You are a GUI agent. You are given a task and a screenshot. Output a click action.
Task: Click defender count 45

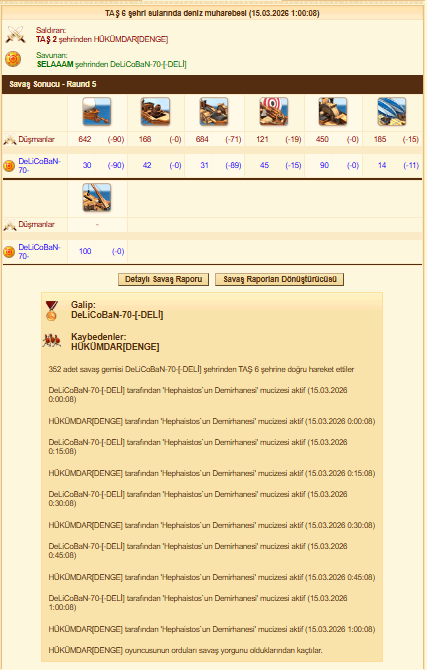[x=265, y=165]
